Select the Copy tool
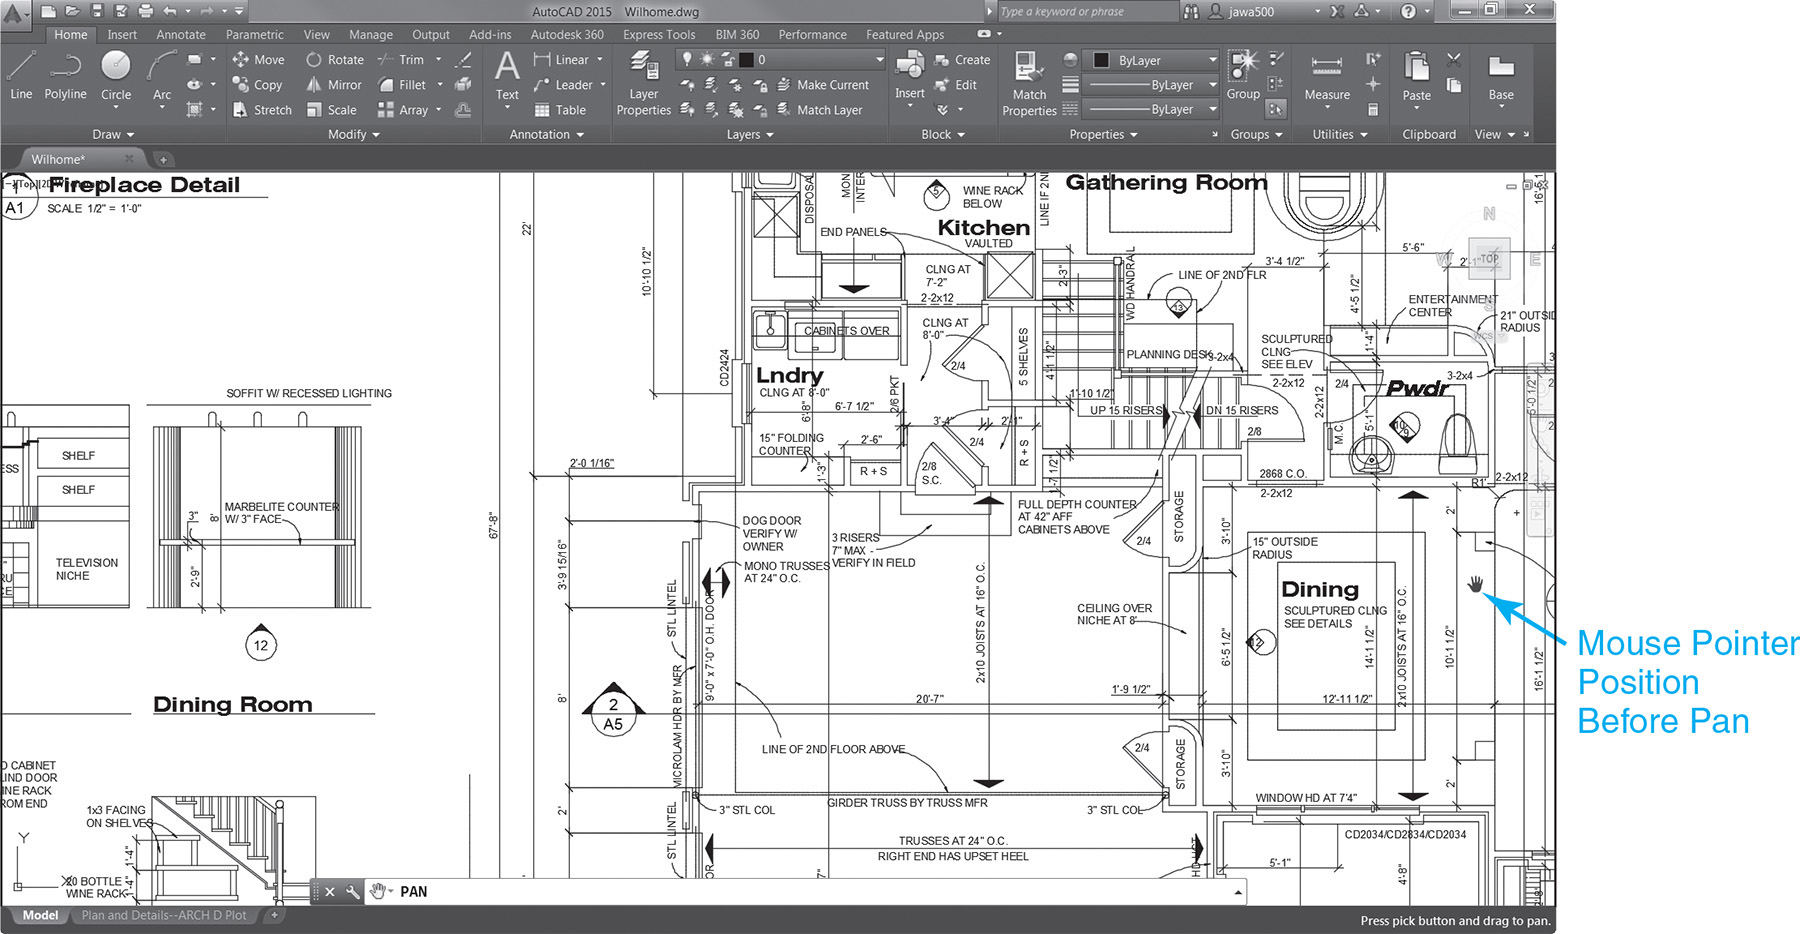The image size is (1800, 934). click(x=257, y=85)
